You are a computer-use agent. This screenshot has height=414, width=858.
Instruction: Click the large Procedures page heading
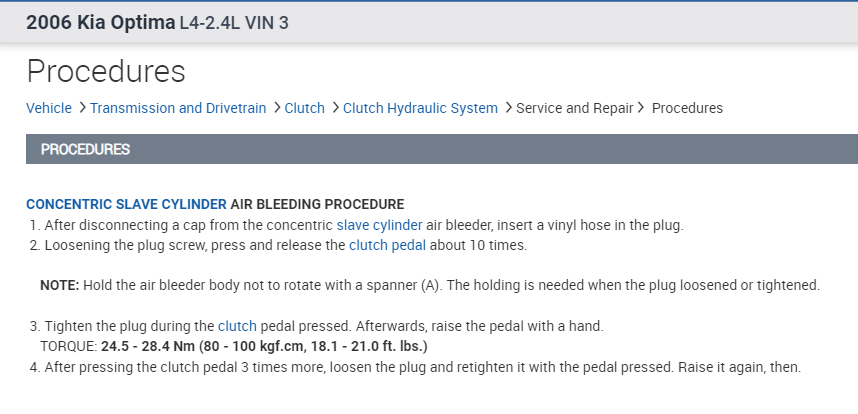pos(106,71)
